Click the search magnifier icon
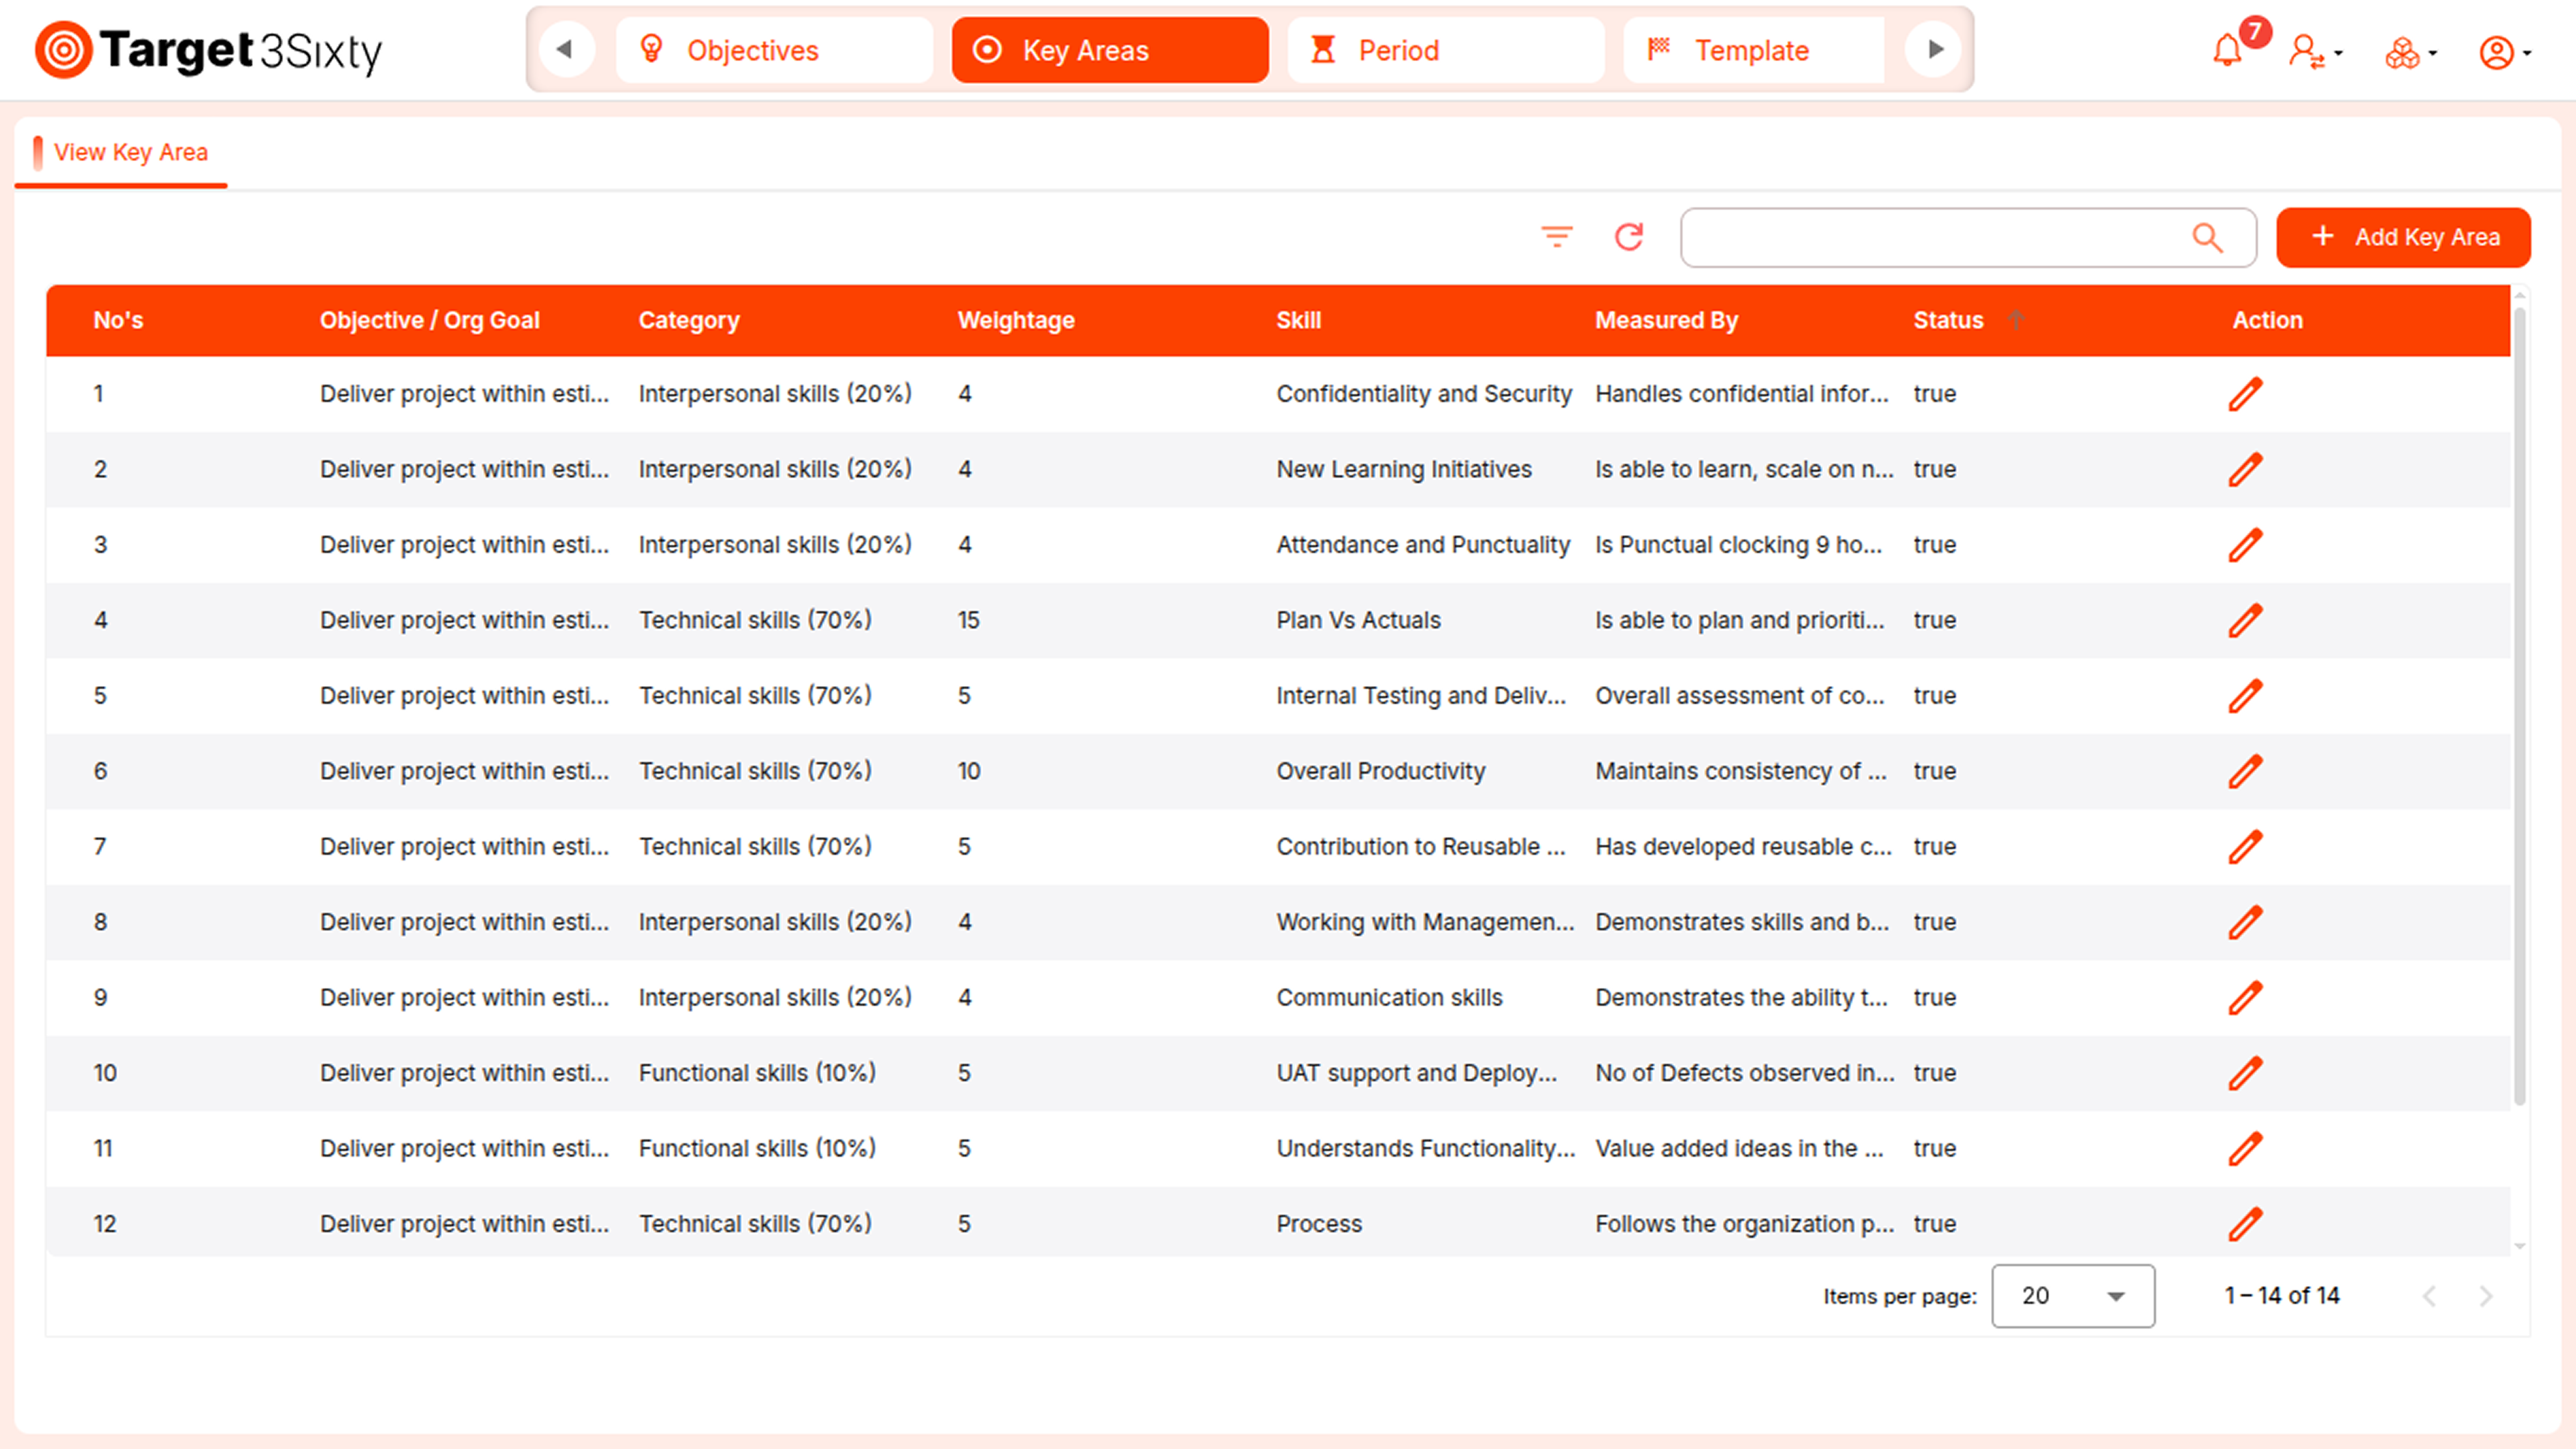2576x1449 pixels. pos(2207,237)
